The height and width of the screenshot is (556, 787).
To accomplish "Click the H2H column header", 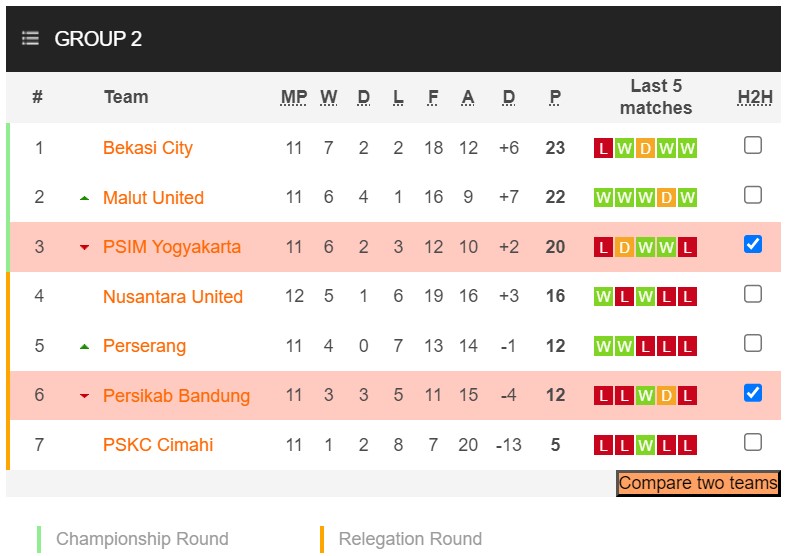I will [x=755, y=97].
